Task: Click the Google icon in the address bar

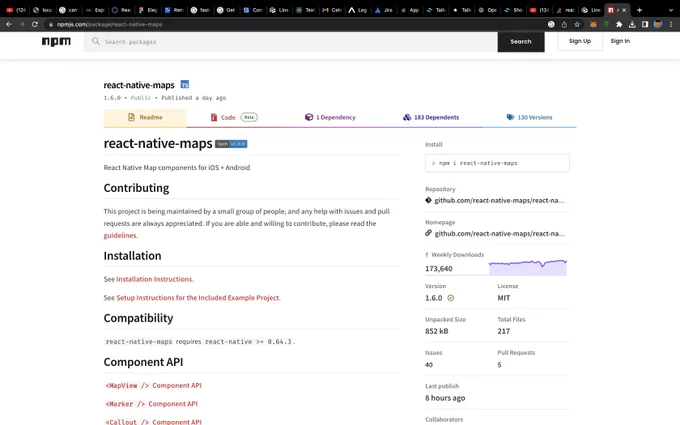Action: (x=551, y=24)
